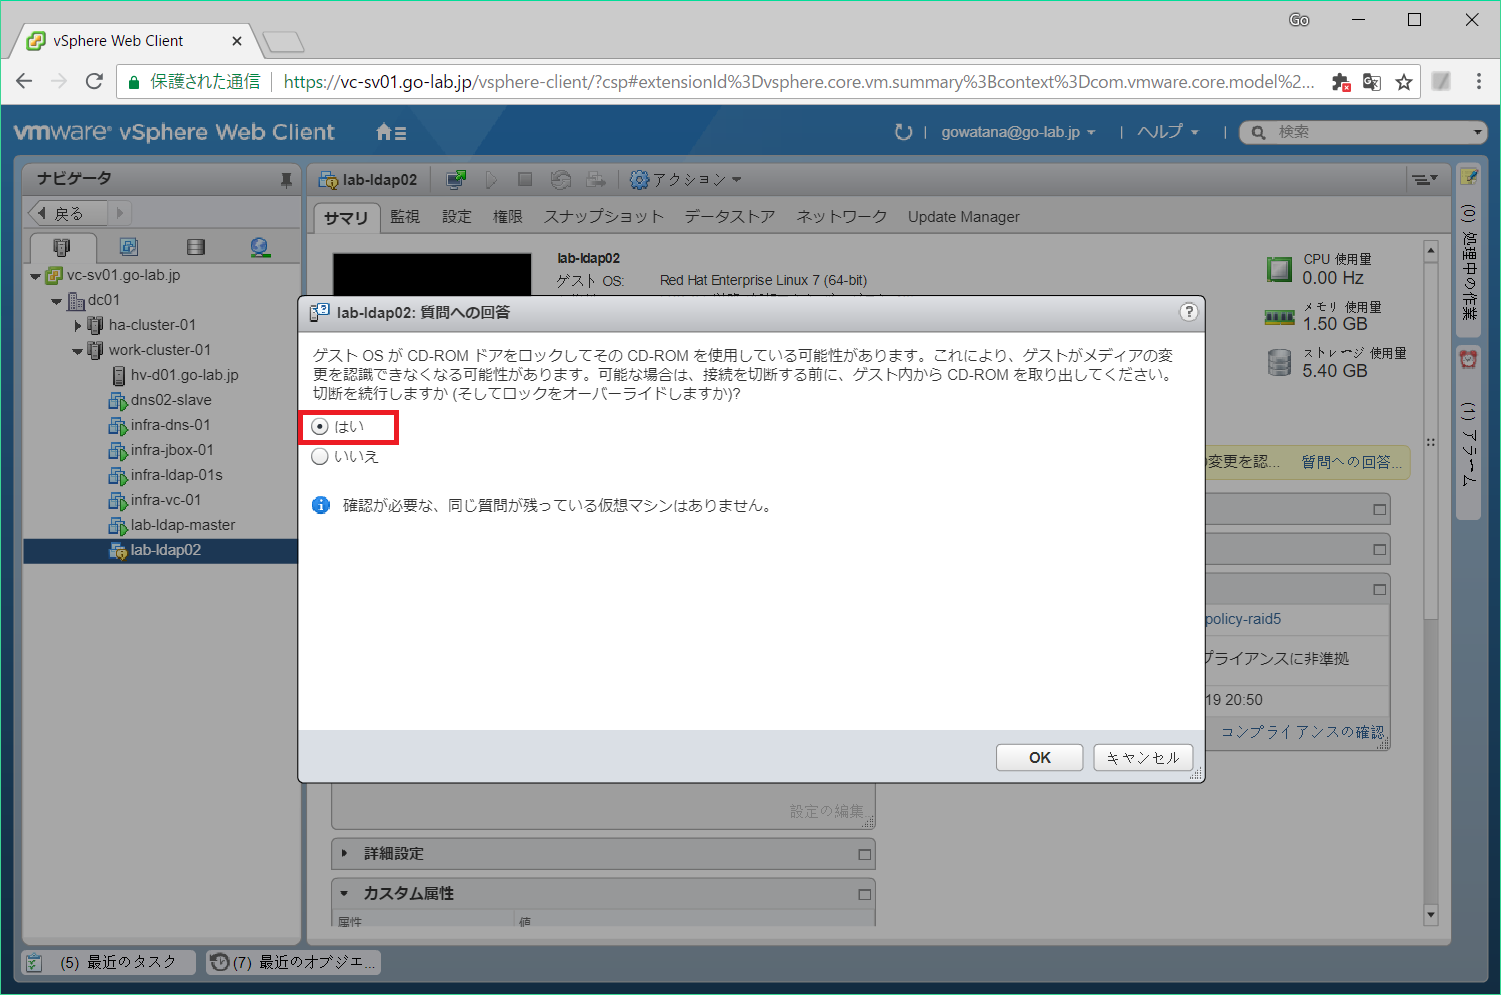The width and height of the screenshot is (1501, 995).
Task: Click the dialog help question mark icon
Action: tap(1189, 312)
